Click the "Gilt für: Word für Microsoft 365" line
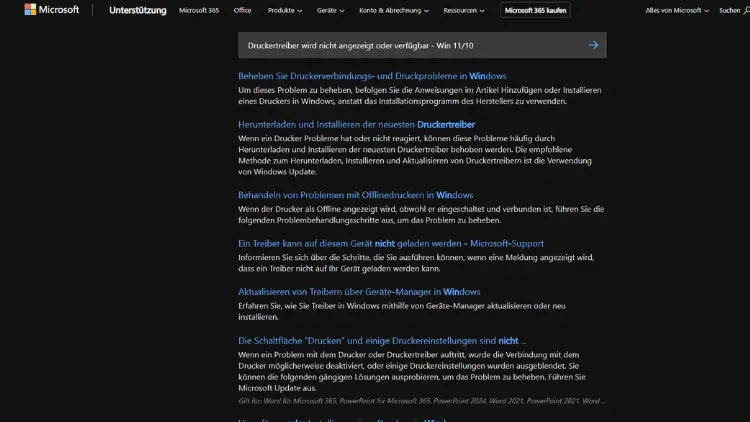Viewport: 750px width, 422px height. 422,401
